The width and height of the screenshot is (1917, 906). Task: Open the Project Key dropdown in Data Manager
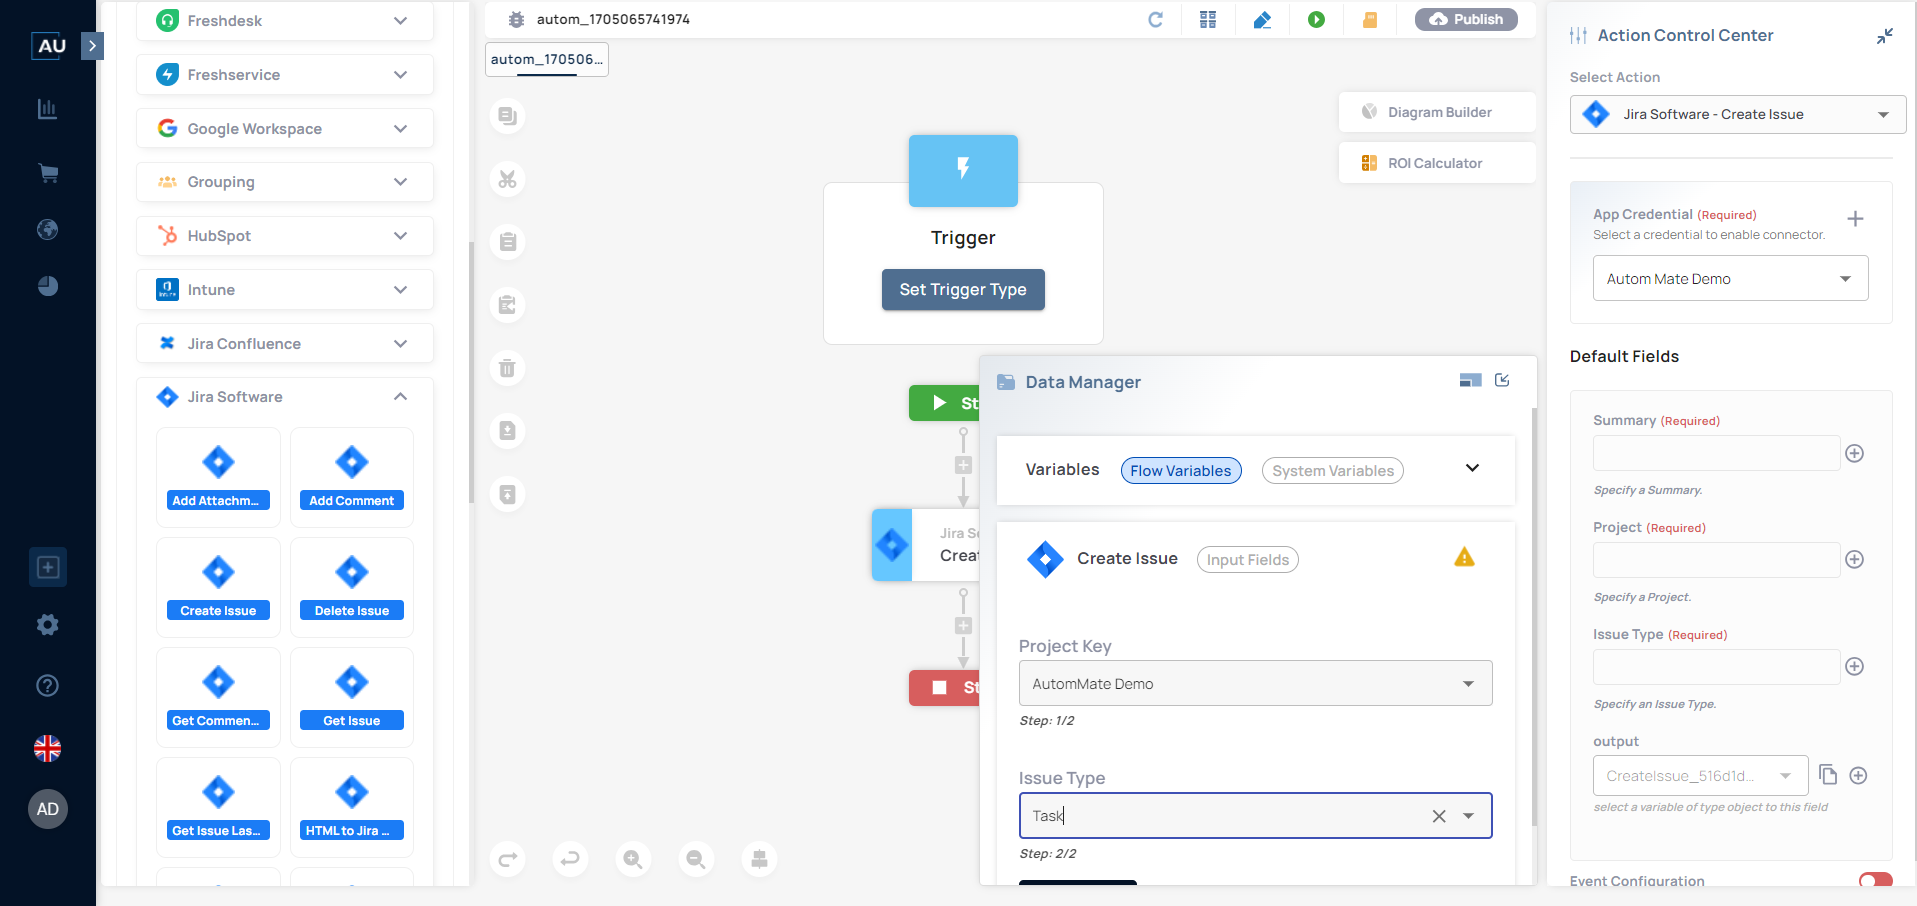(1466, 683)
